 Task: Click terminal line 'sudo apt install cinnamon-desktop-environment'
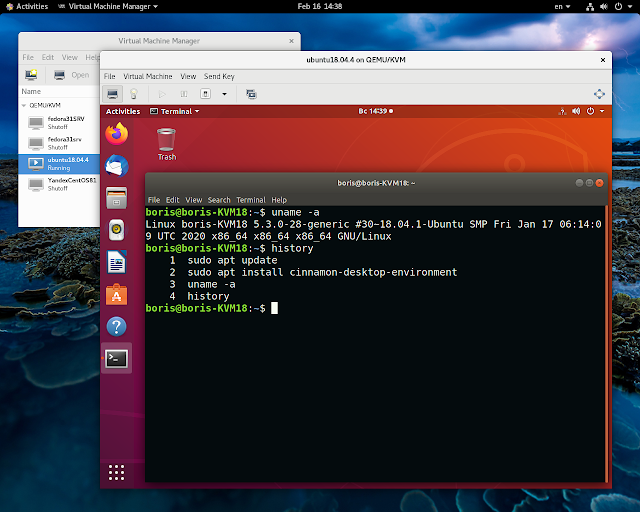tap(322, 272)
